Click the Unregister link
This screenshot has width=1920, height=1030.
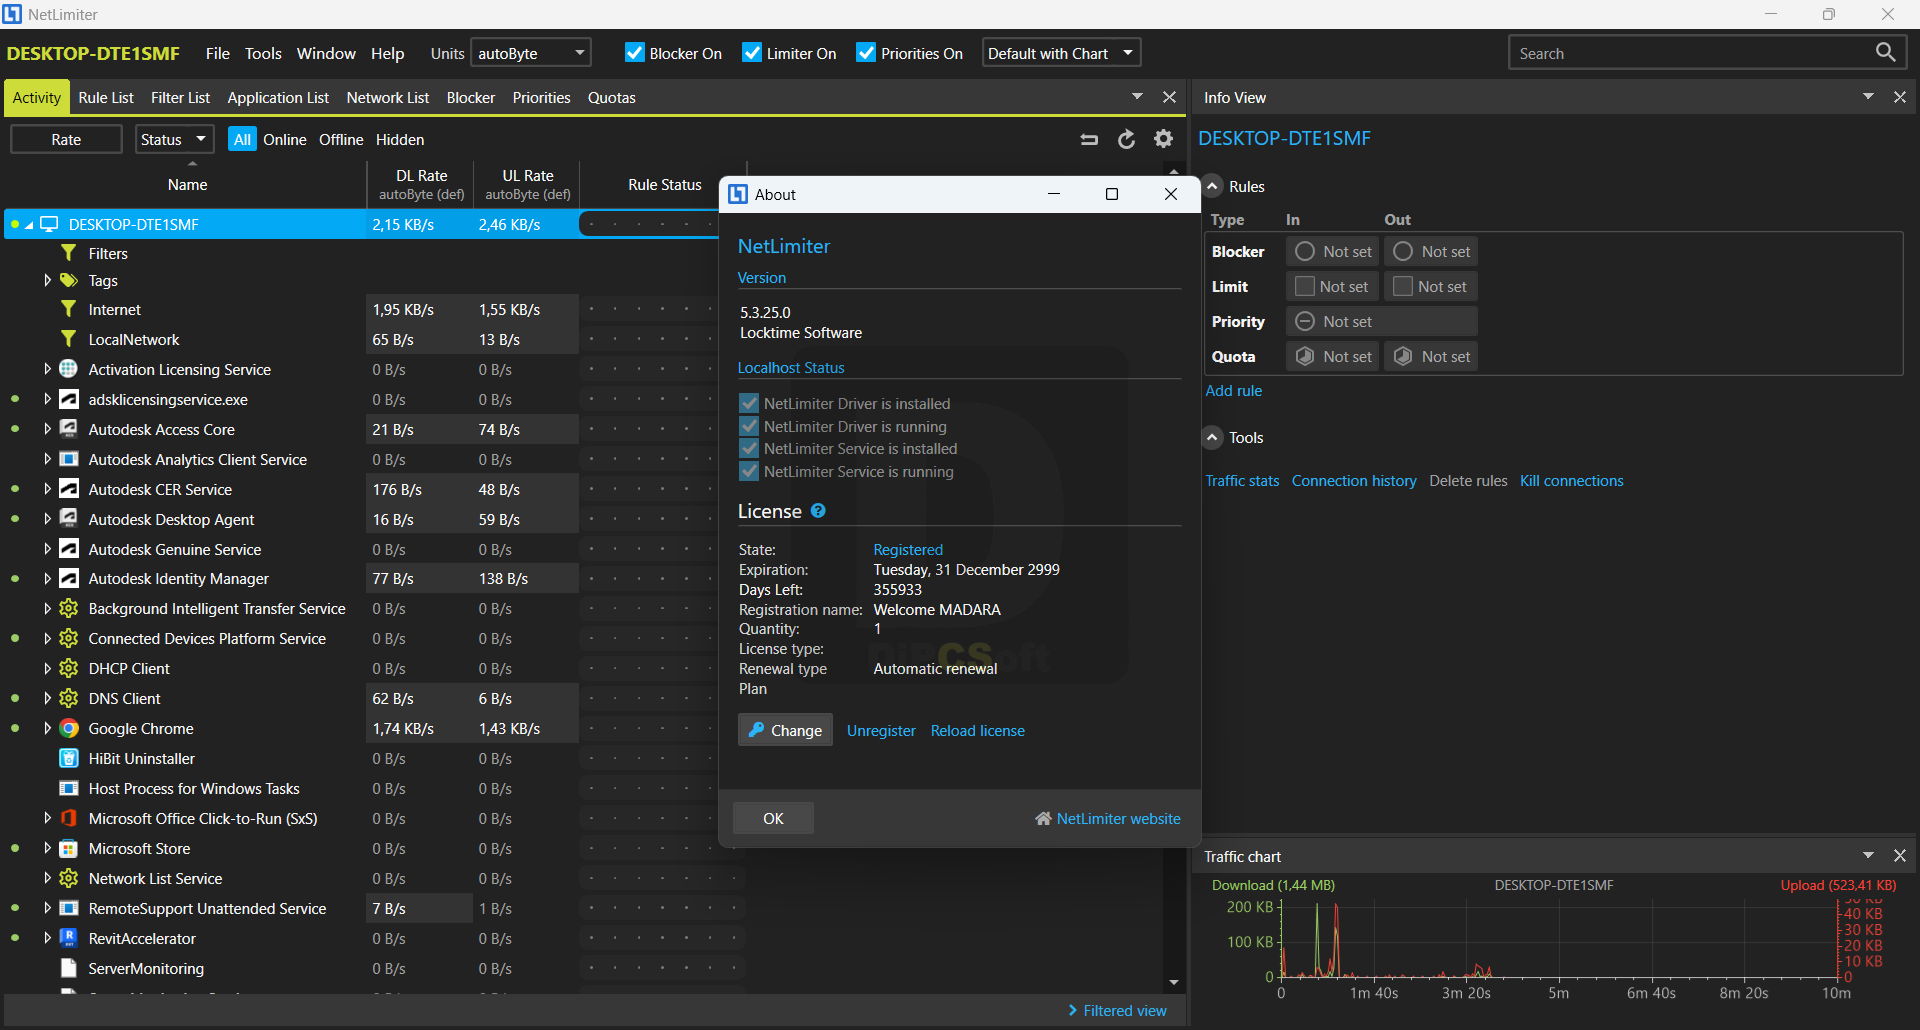coord(881,730)
